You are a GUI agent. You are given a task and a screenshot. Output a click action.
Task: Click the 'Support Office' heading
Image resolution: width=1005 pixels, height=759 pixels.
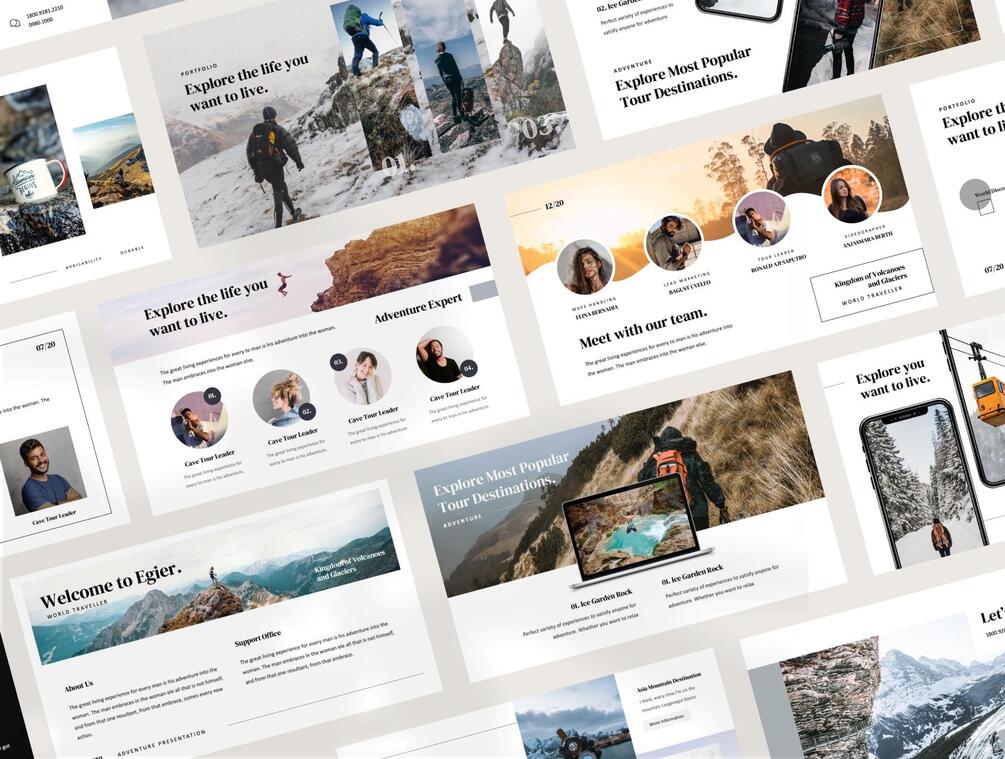click(x=258, y=638)
